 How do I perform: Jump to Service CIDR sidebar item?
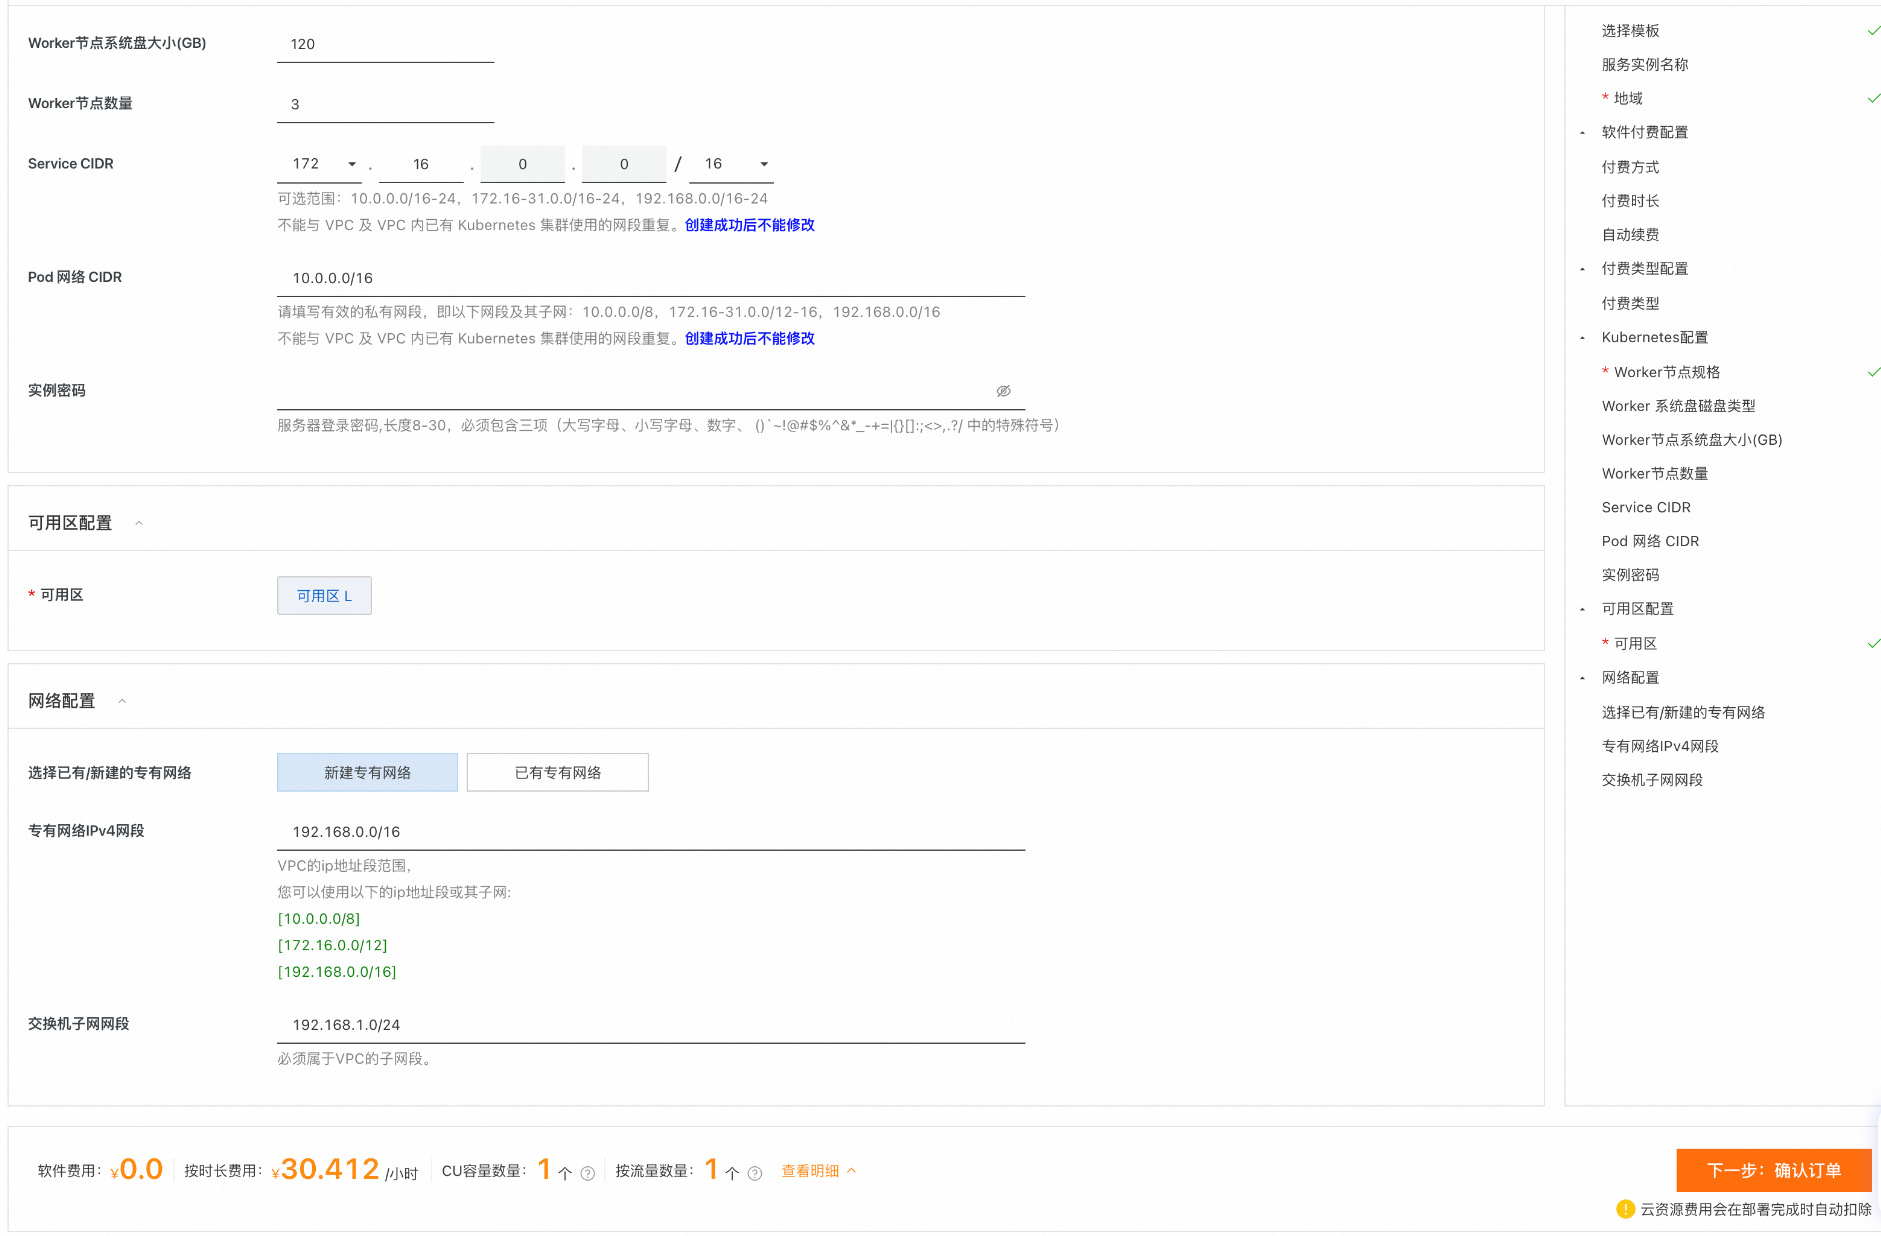[1646, 508]
